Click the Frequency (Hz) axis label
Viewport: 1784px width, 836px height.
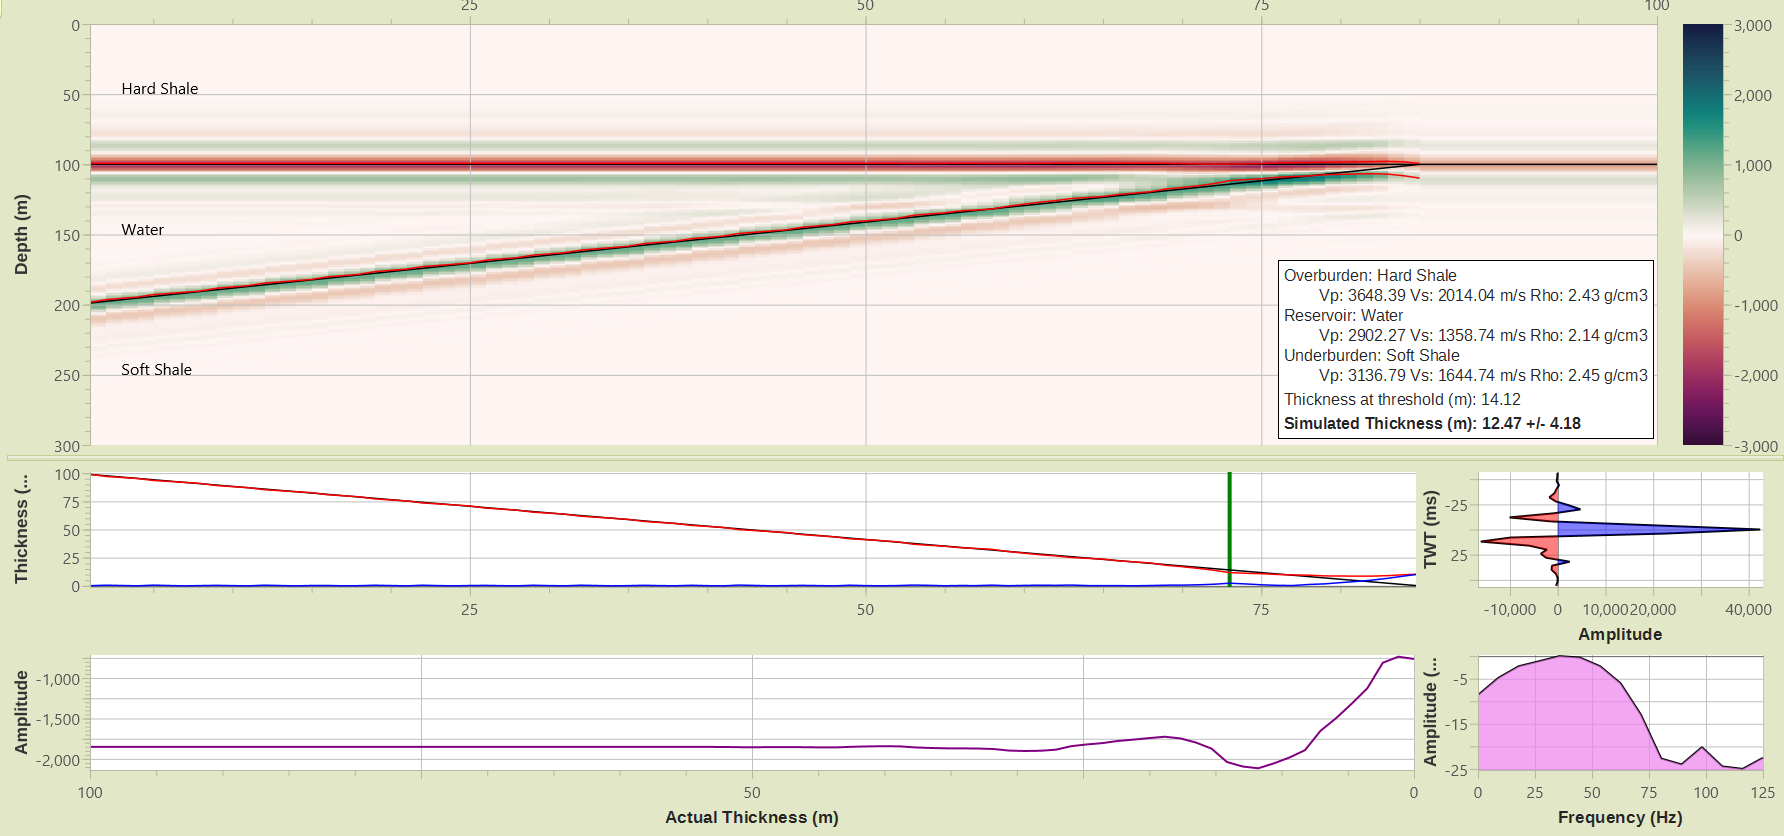[x=1620, y=817]
